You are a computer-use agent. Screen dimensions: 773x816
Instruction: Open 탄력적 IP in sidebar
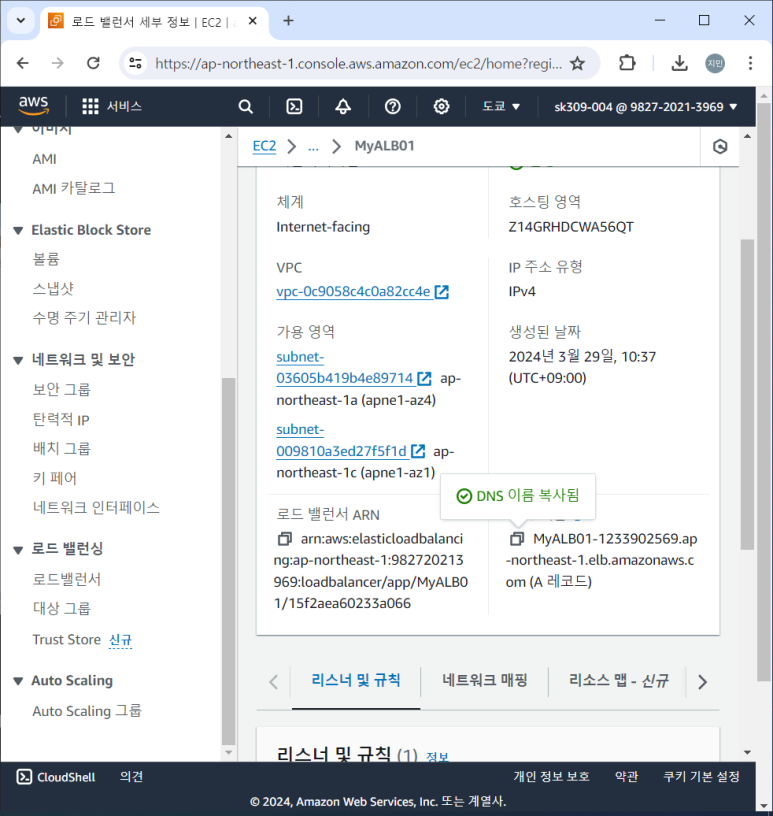point(61,419)
